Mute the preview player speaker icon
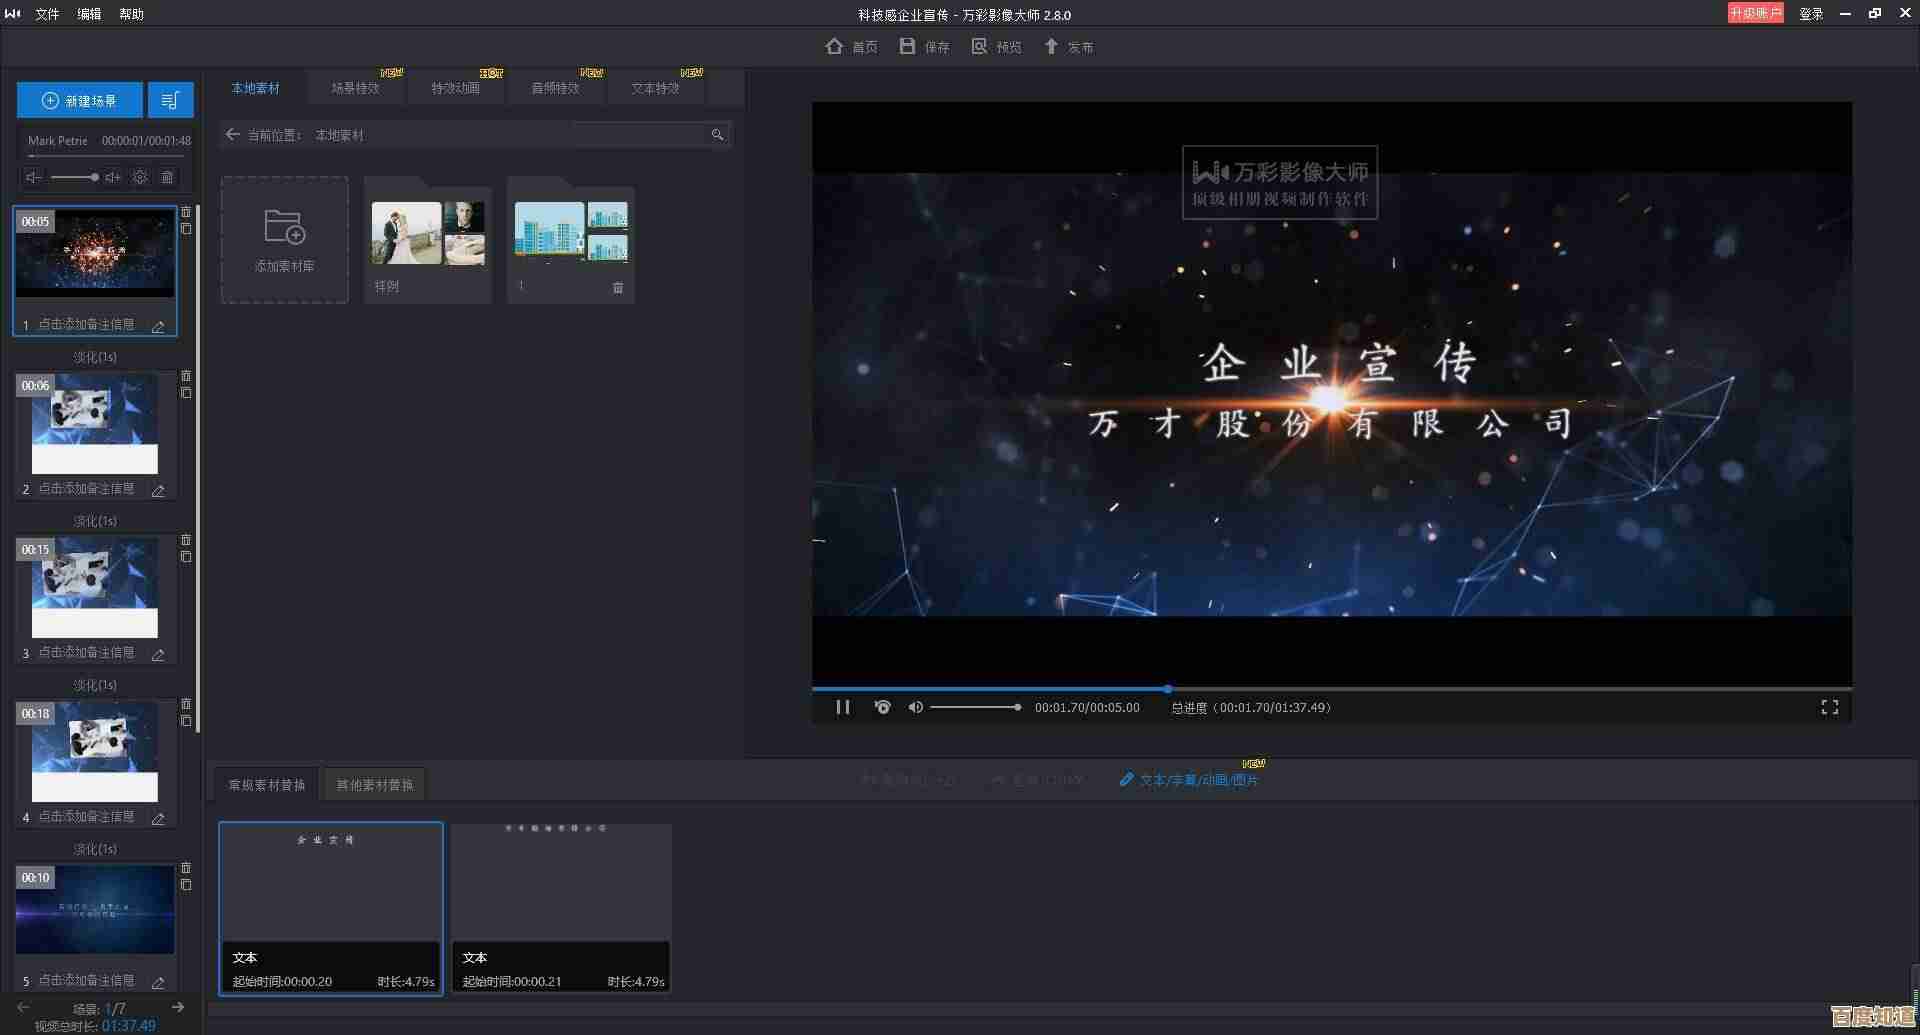The width and height of the screenshot is (1920, 1035). pos(915,707)
